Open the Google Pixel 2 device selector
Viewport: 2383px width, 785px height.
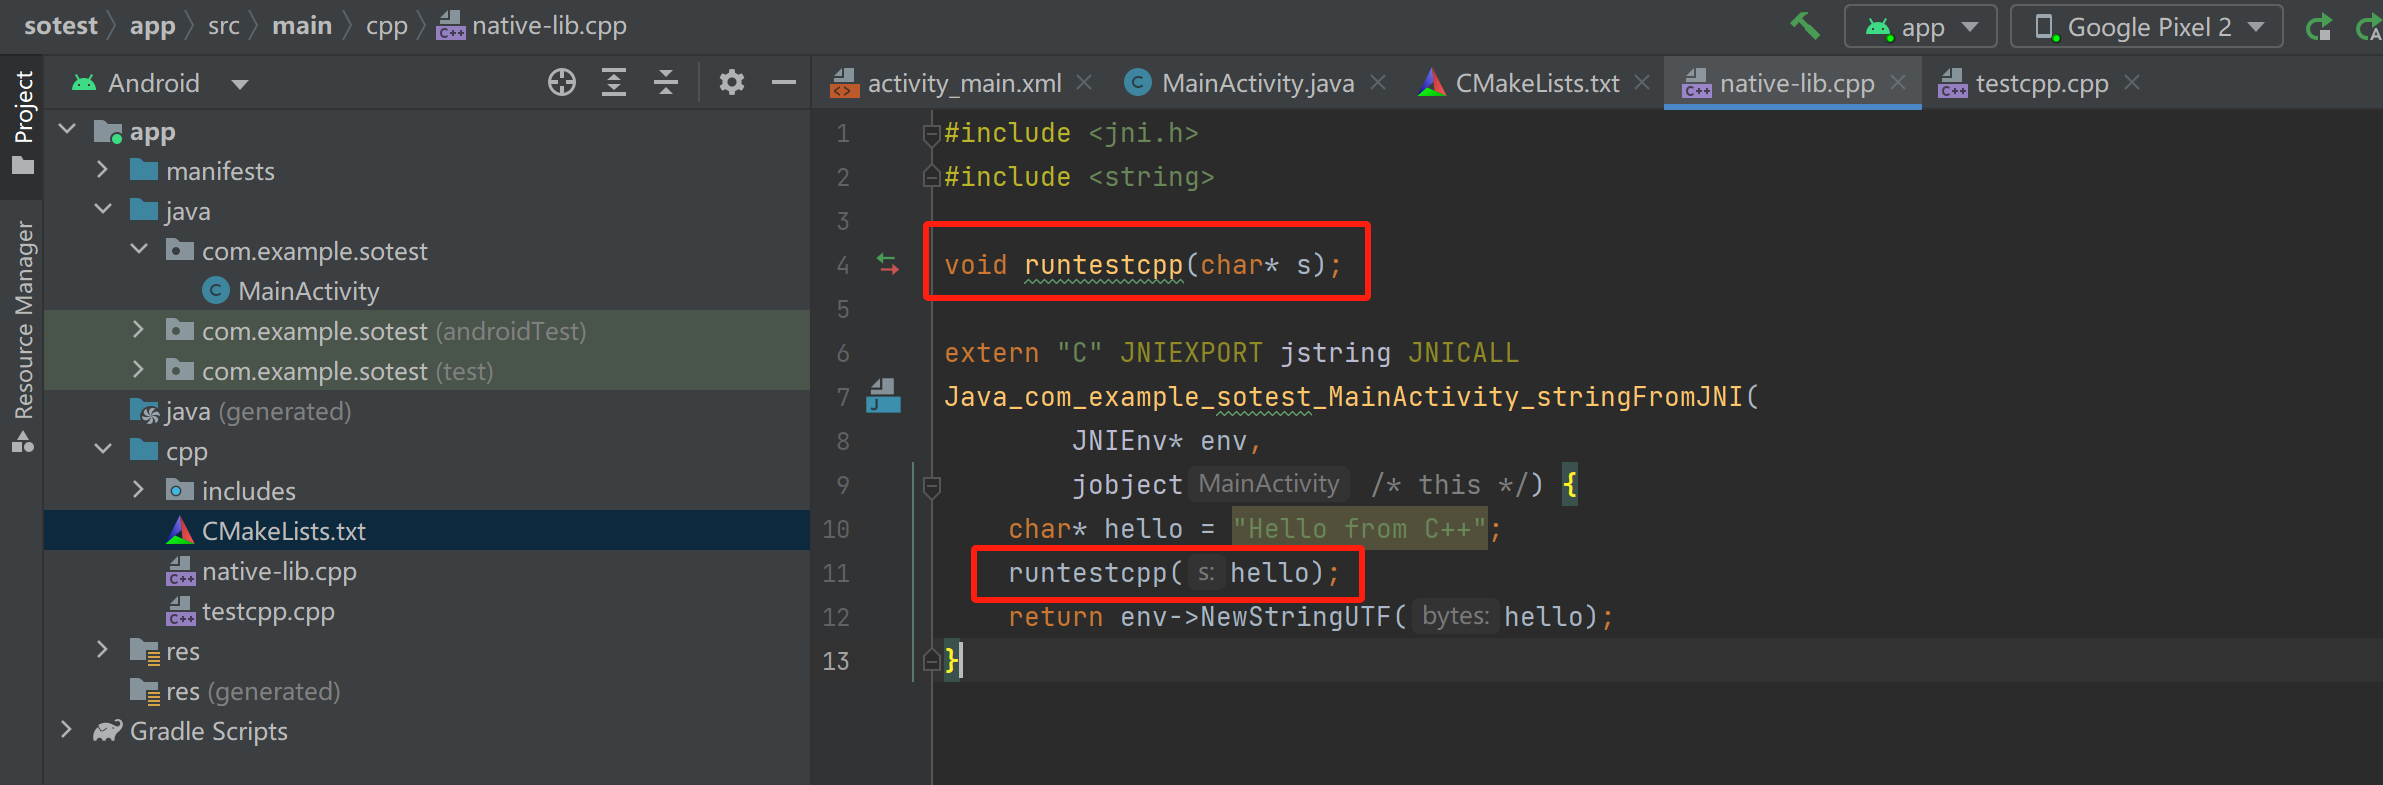point(2146,27)
